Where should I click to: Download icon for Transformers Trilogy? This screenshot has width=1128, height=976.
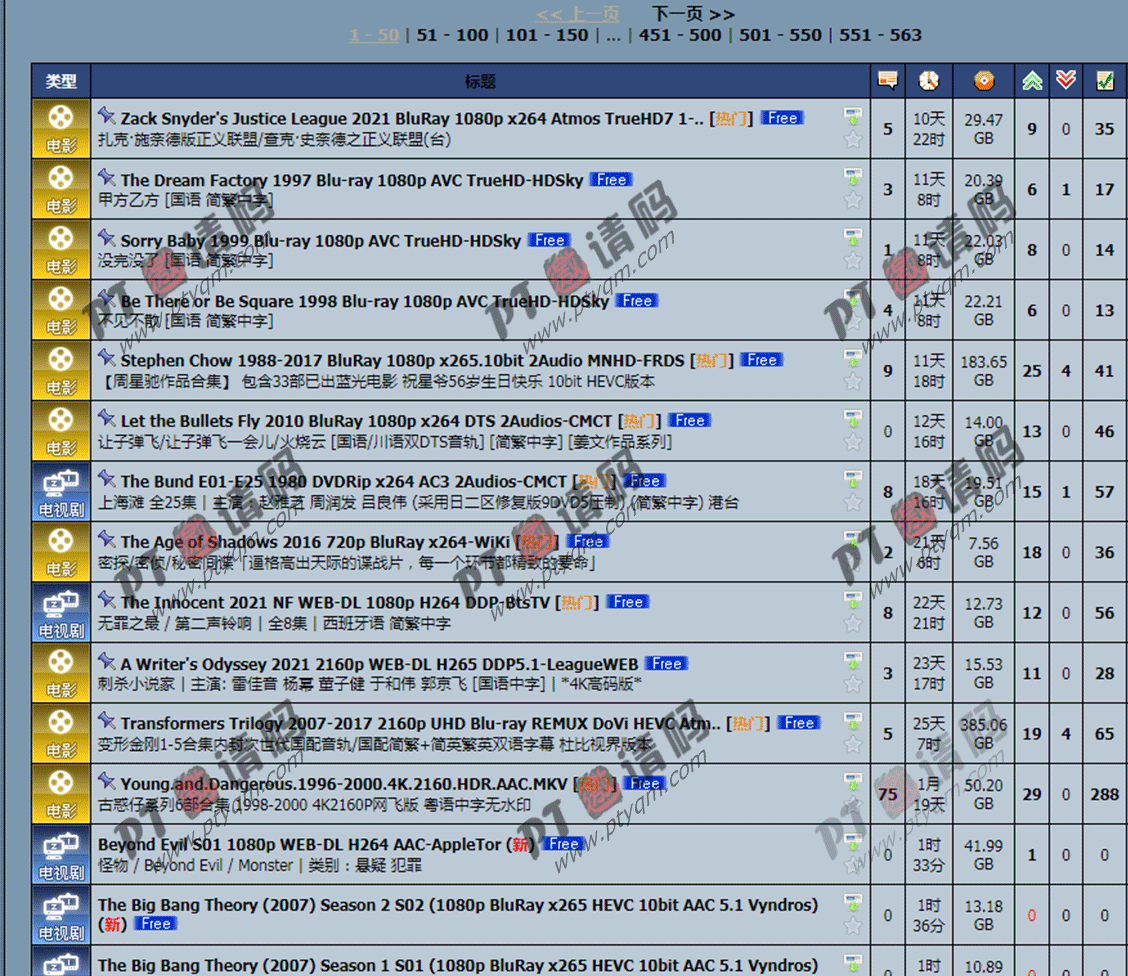pyautogui.click(x=853, y=719)
